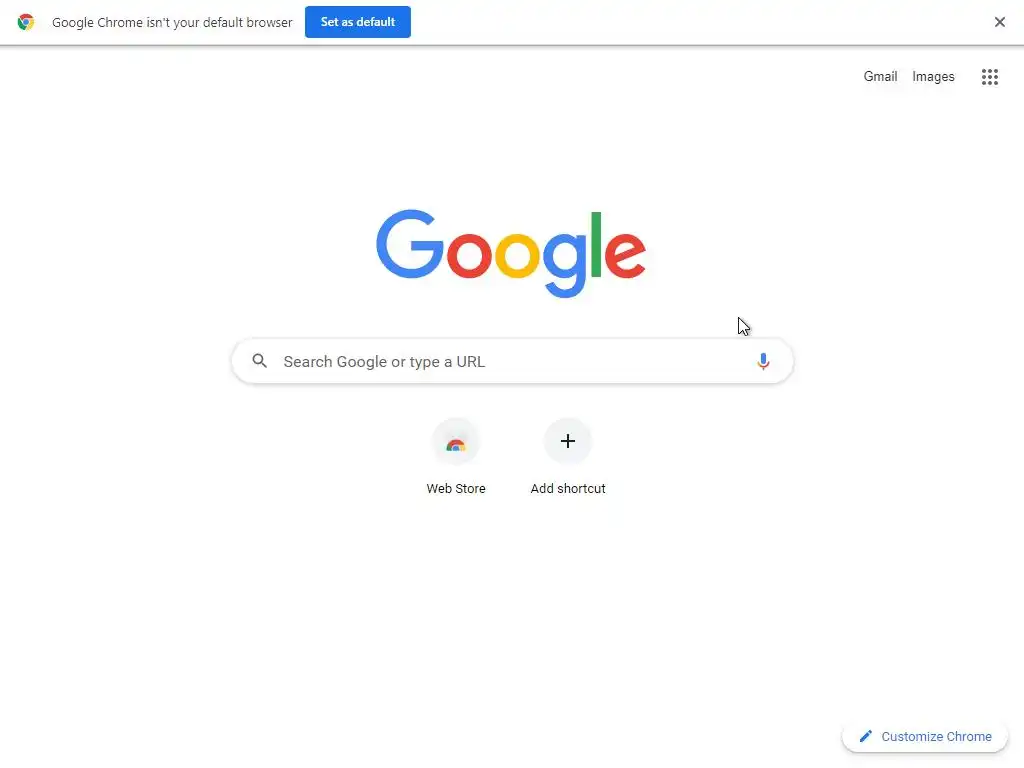The image size is (1024, 768).
Task: Open the Web Store shortcut icon
Action: coord(456,441)
